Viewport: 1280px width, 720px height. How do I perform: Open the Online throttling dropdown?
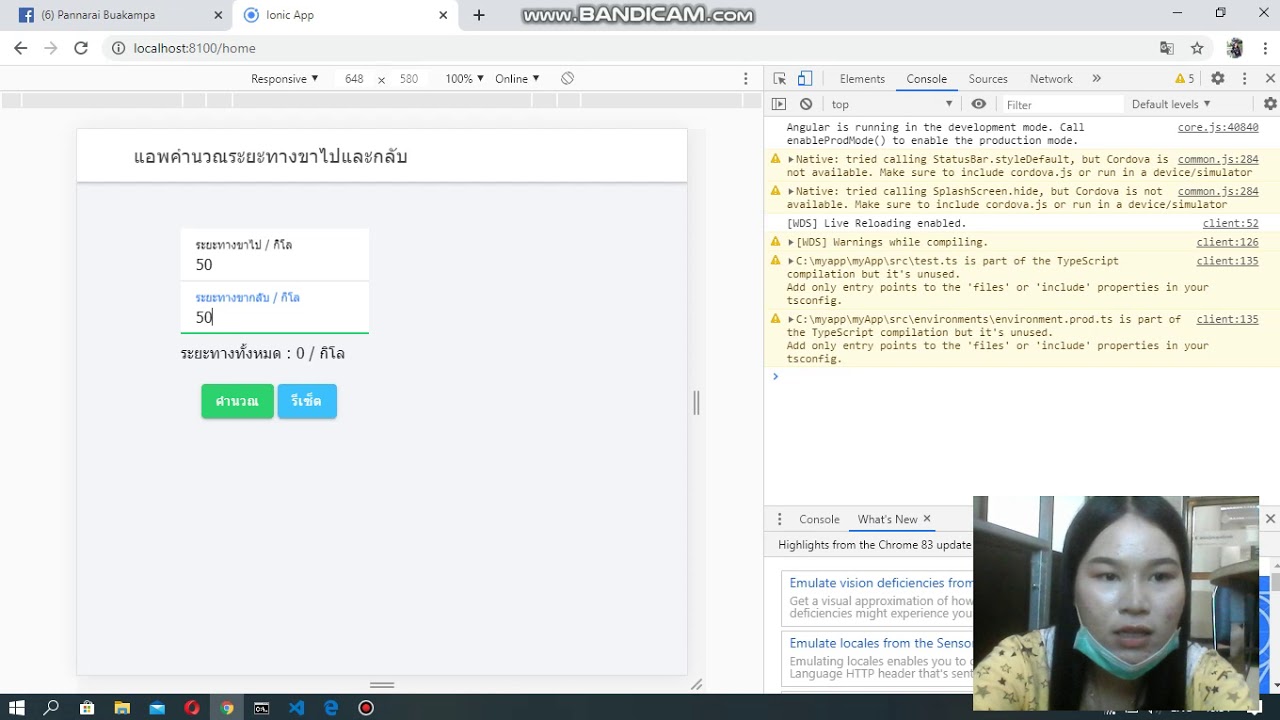517,79
